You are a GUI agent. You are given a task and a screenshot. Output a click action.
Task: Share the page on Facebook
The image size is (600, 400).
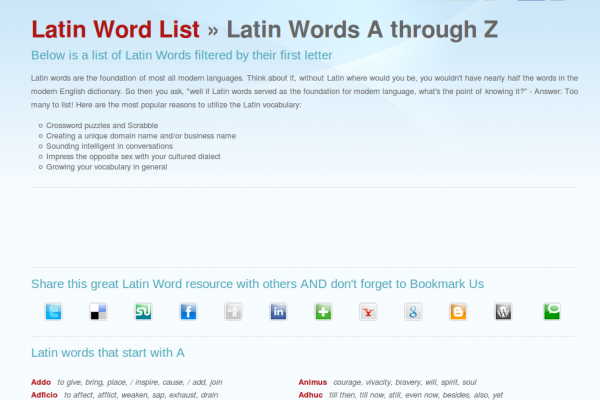pos(188,312)
